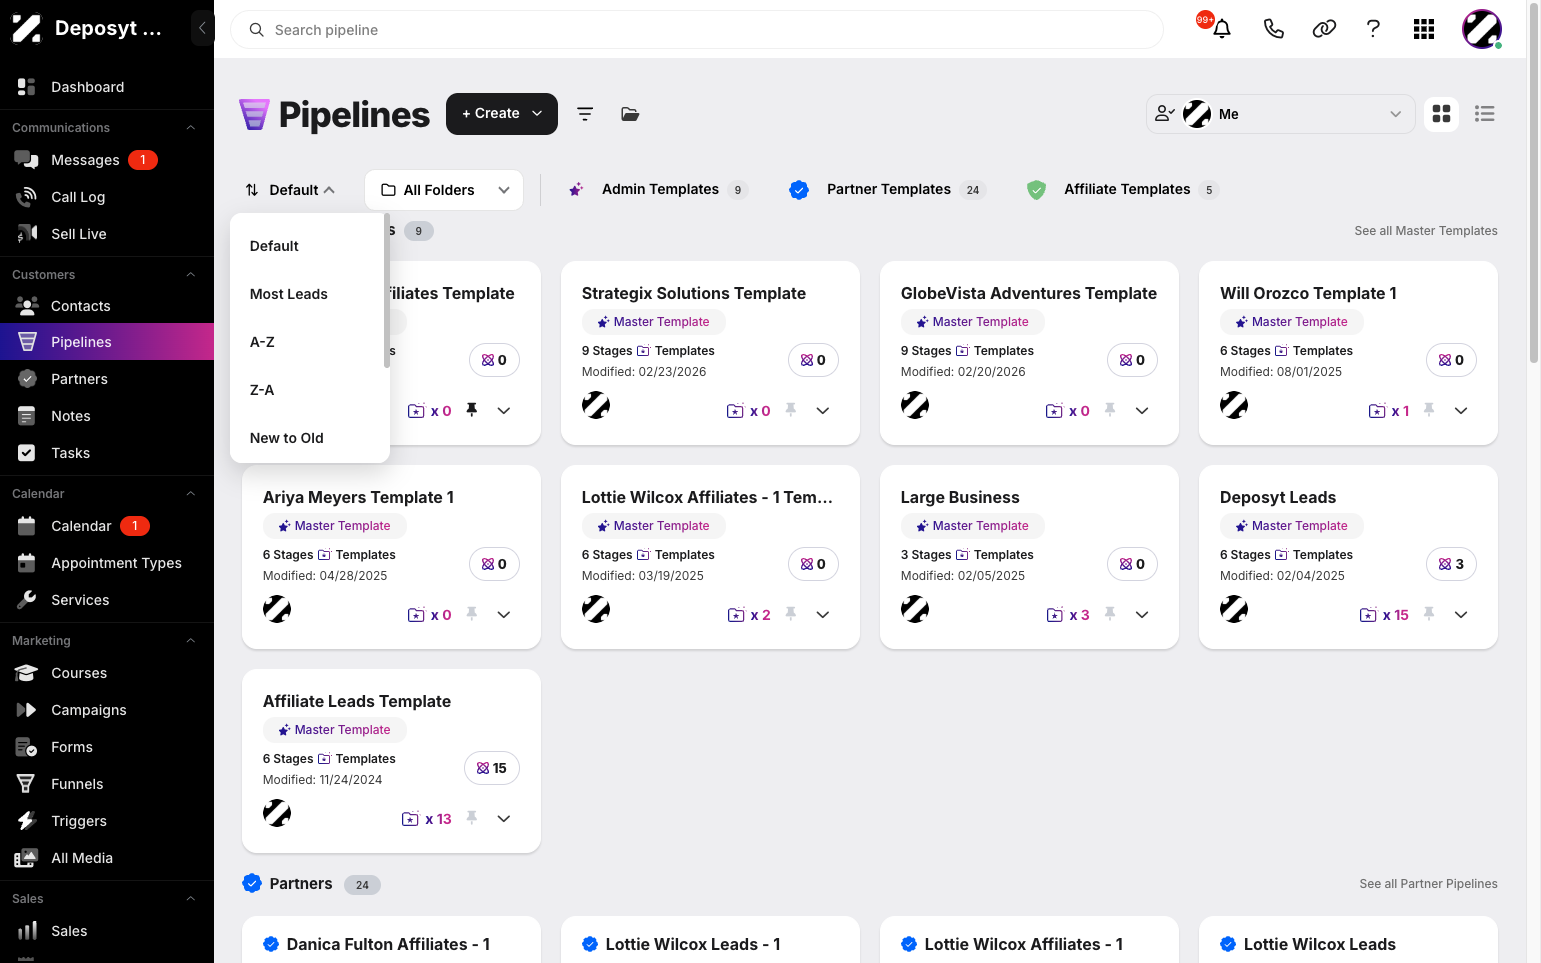Click the badge count on Deposyt Leads card
Viewport: 1541px width, 963px height.
[x=1451, y=564]
